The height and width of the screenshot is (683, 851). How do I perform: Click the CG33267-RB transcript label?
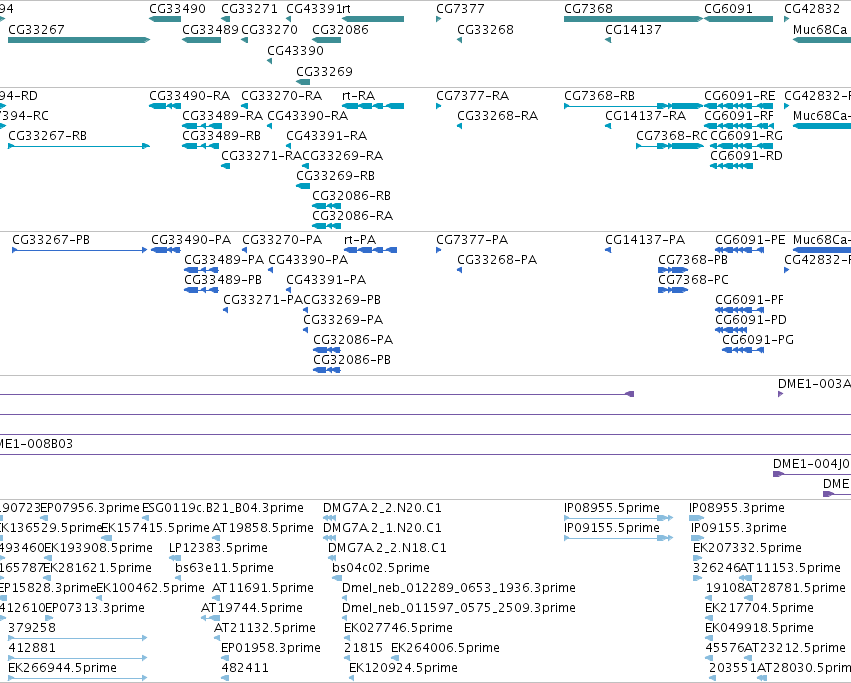click(48, 136)
